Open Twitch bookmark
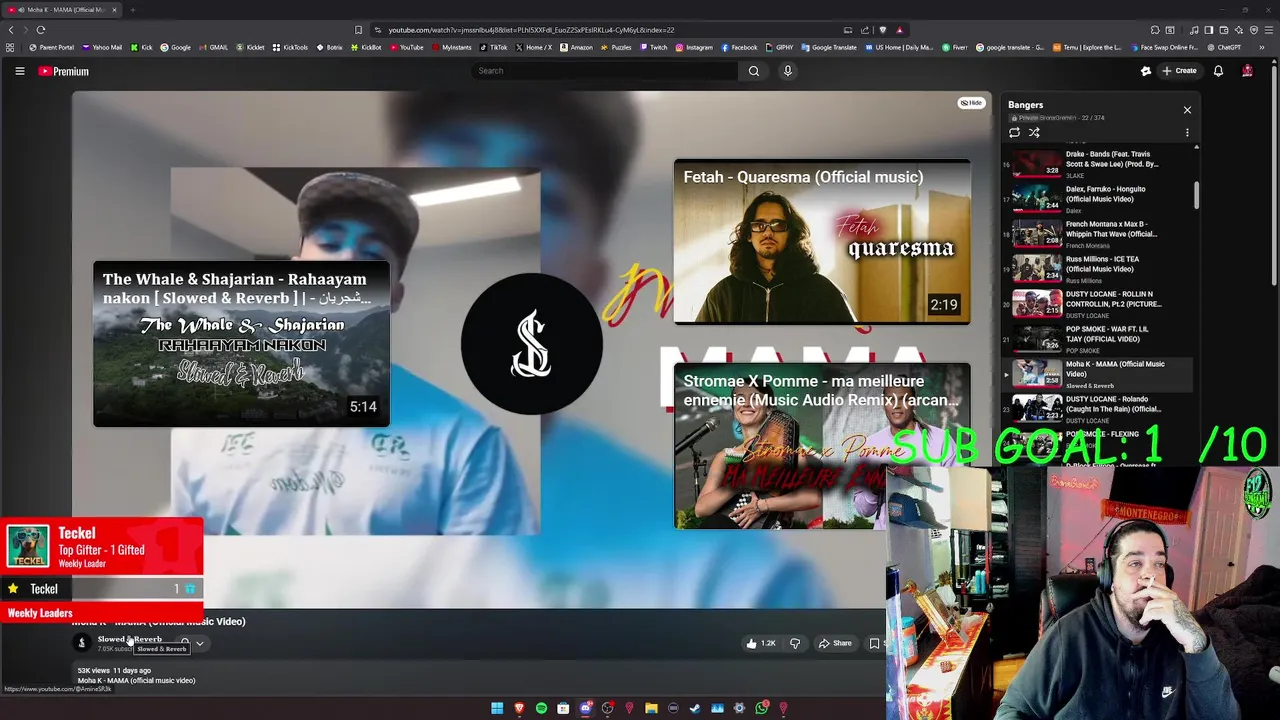 pyautogui.click(x=654, y=47)
